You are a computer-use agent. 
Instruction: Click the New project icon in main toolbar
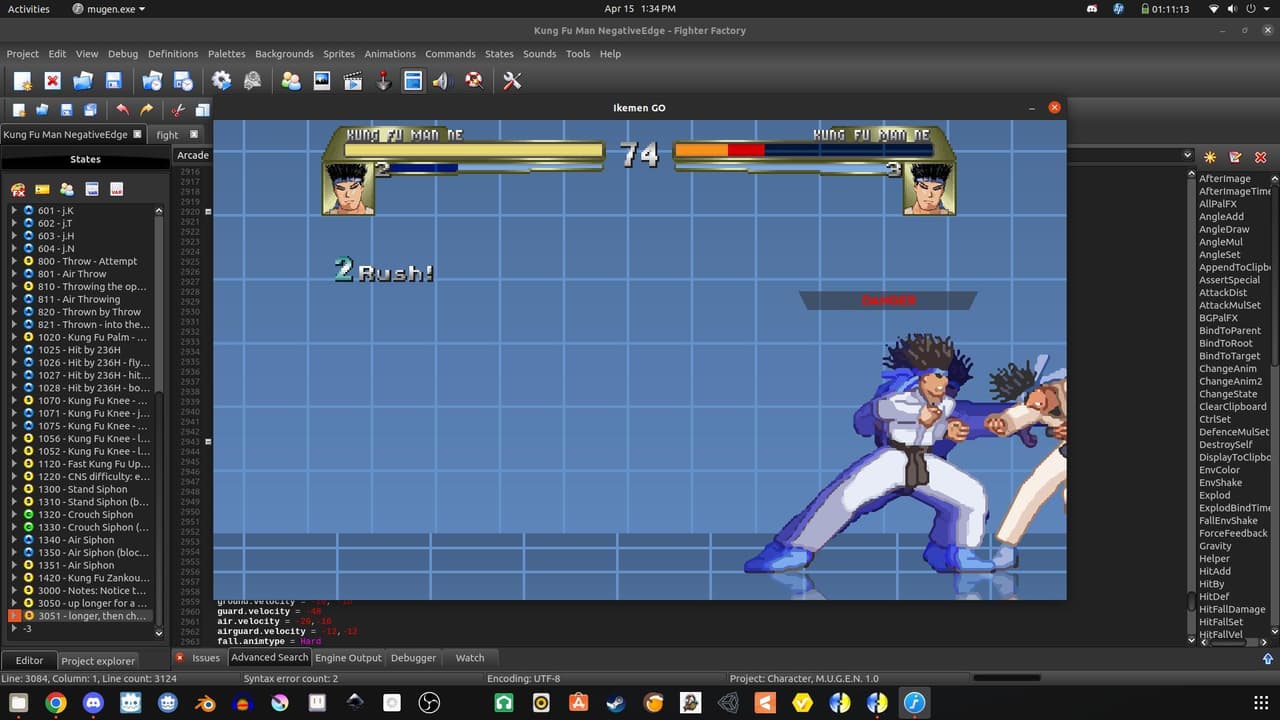point(22,81)
